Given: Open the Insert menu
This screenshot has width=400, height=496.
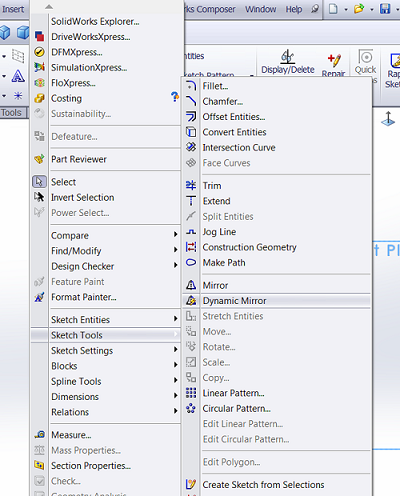Looking at the screenshot, I should tap(13, 9).
